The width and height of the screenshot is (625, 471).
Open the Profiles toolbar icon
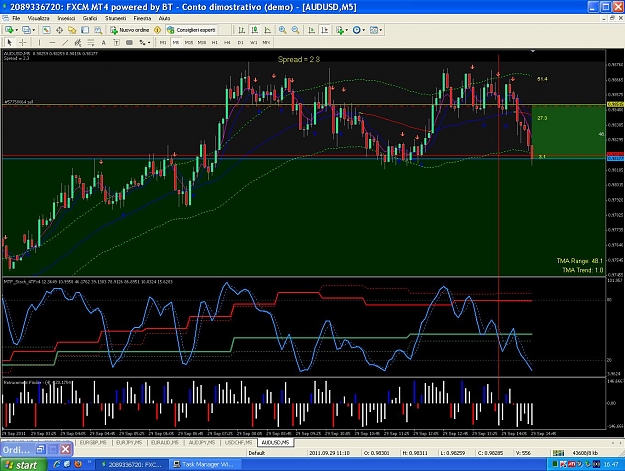click(26, 30)
